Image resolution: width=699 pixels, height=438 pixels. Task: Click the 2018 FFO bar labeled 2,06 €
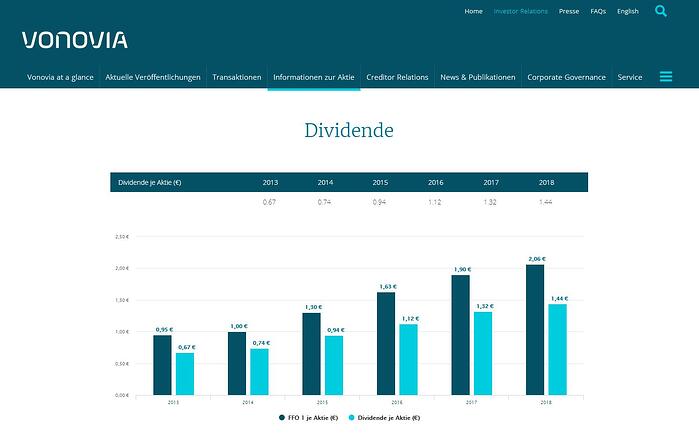coord(535,330)
